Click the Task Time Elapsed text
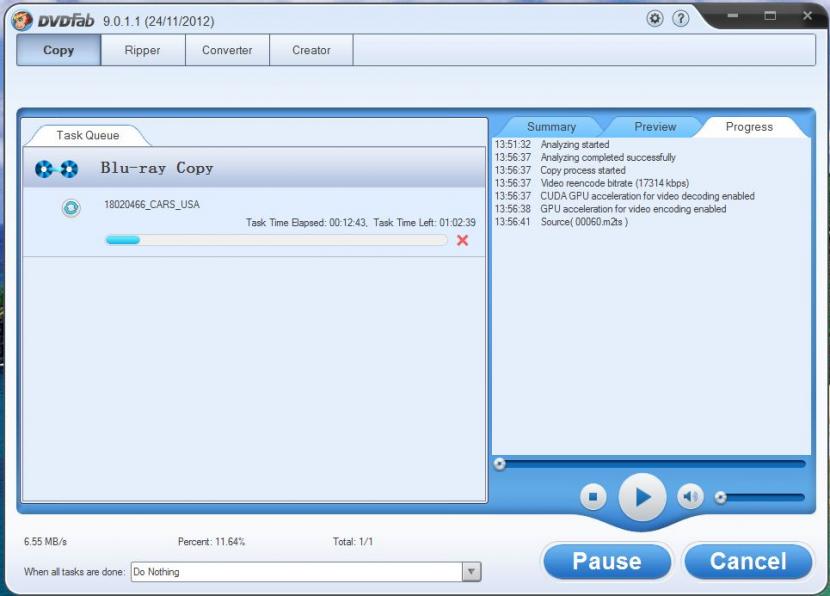 (306, 223)
